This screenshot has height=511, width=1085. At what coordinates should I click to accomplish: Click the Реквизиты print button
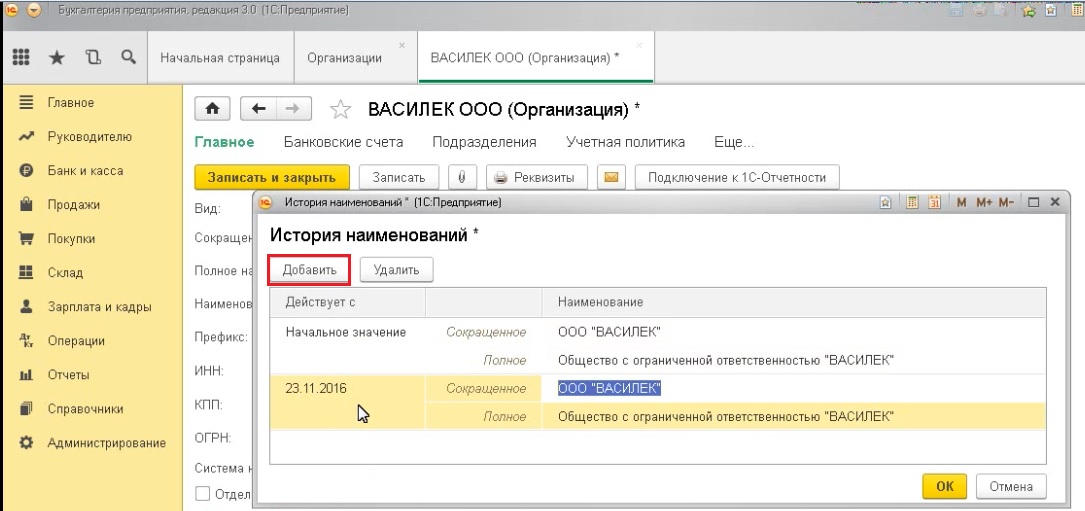pos(537,177)
